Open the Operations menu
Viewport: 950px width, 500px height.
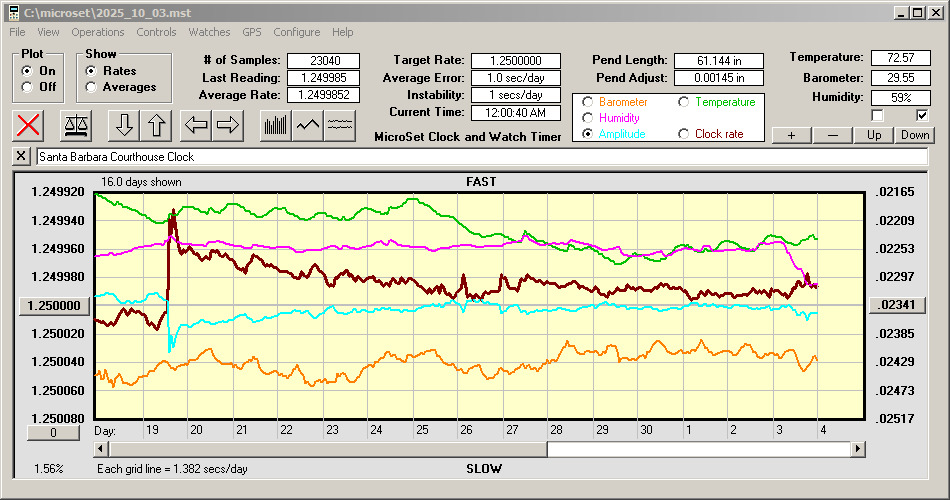98,32
